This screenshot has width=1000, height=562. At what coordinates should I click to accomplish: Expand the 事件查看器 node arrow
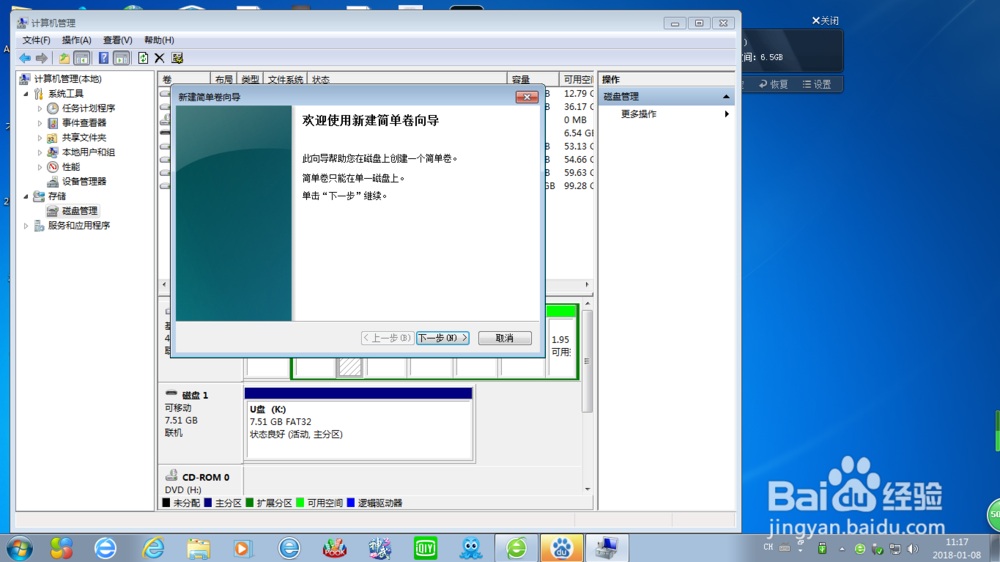(x=40, y=123)
